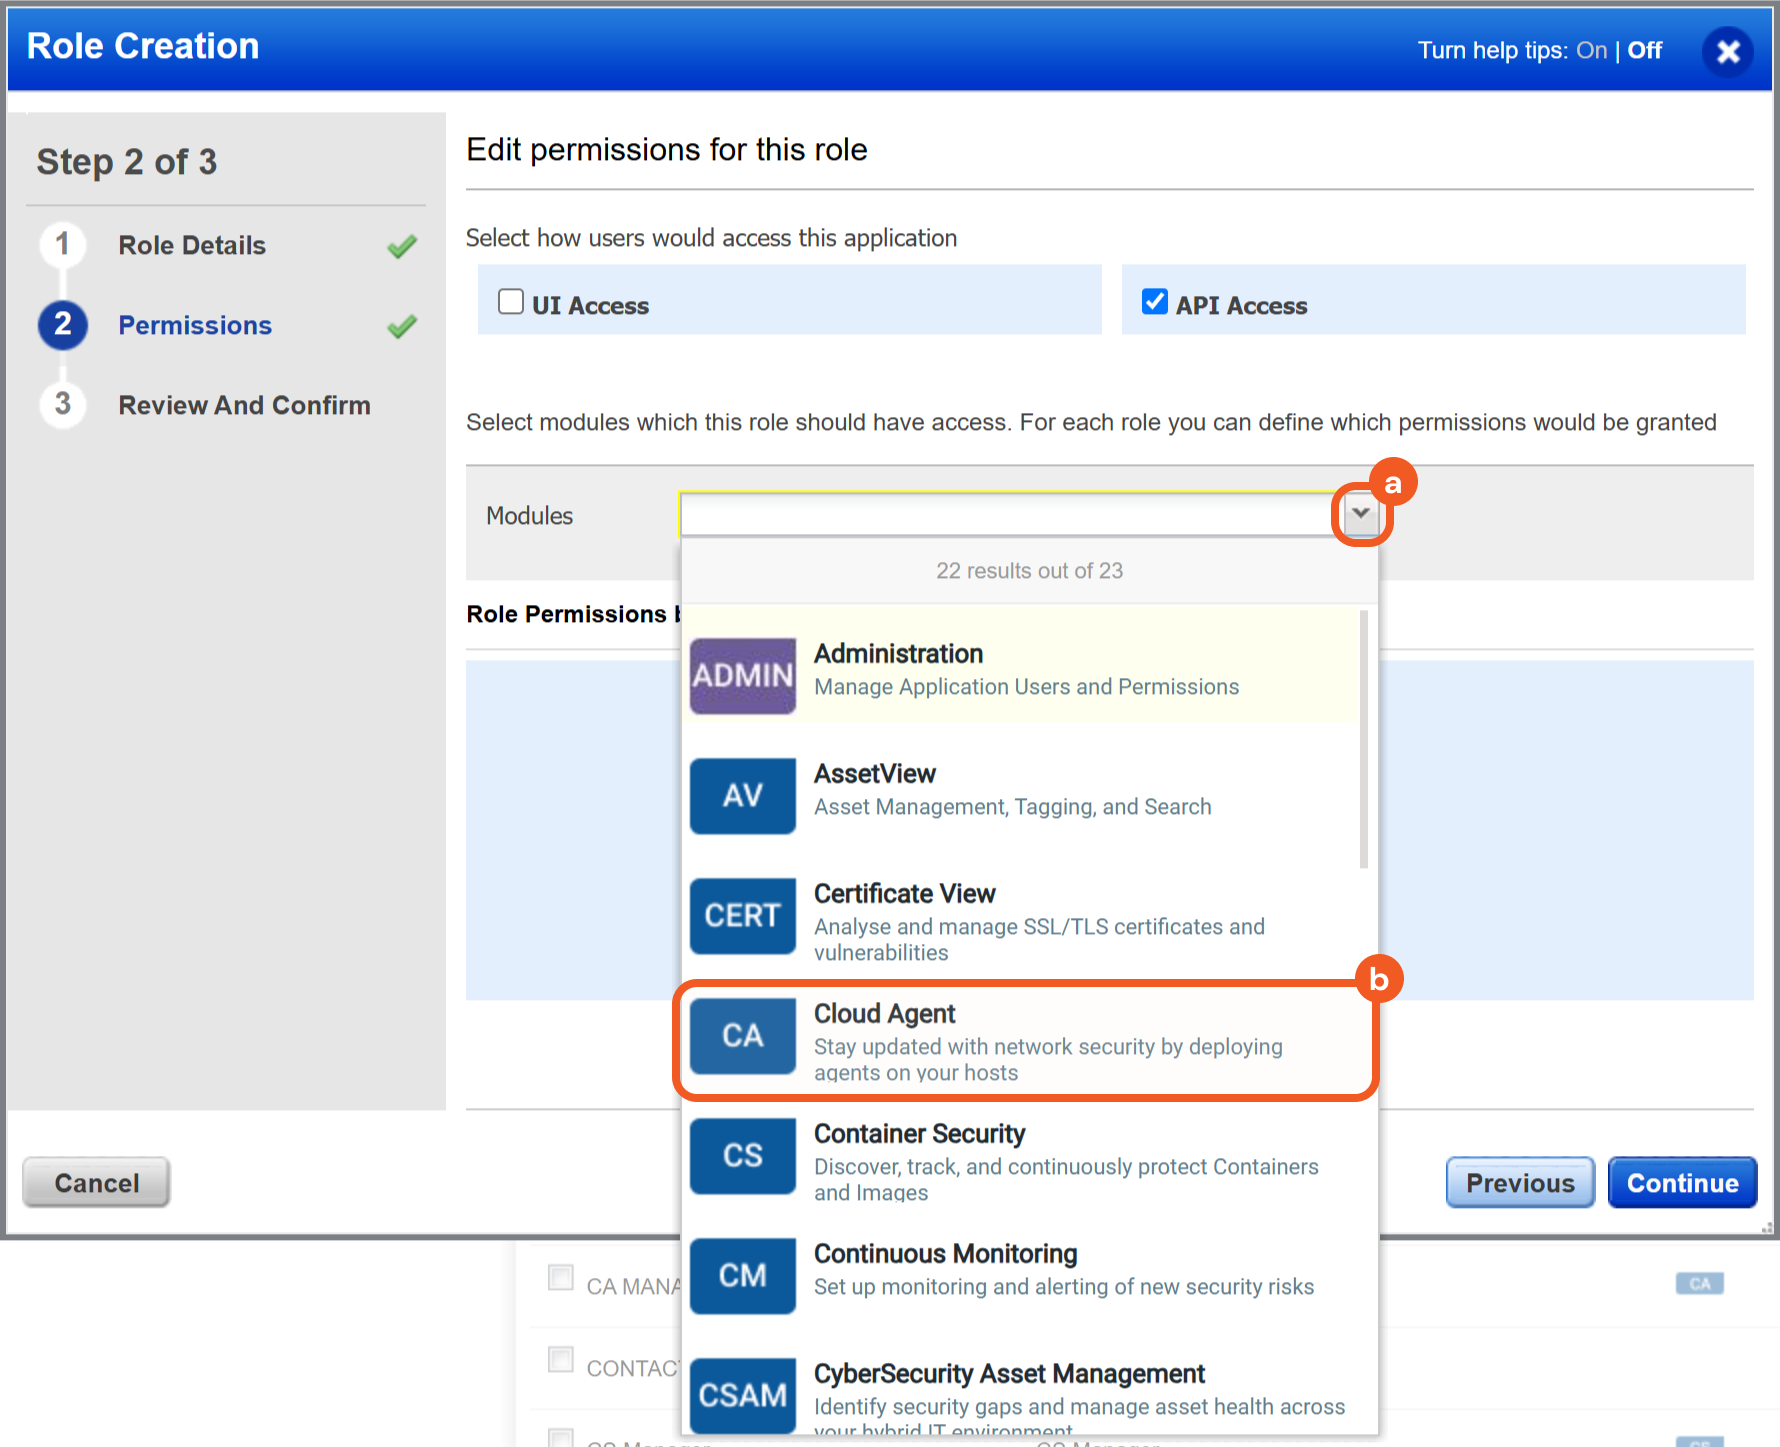Open the Review And Confirm step

[244, 405]
